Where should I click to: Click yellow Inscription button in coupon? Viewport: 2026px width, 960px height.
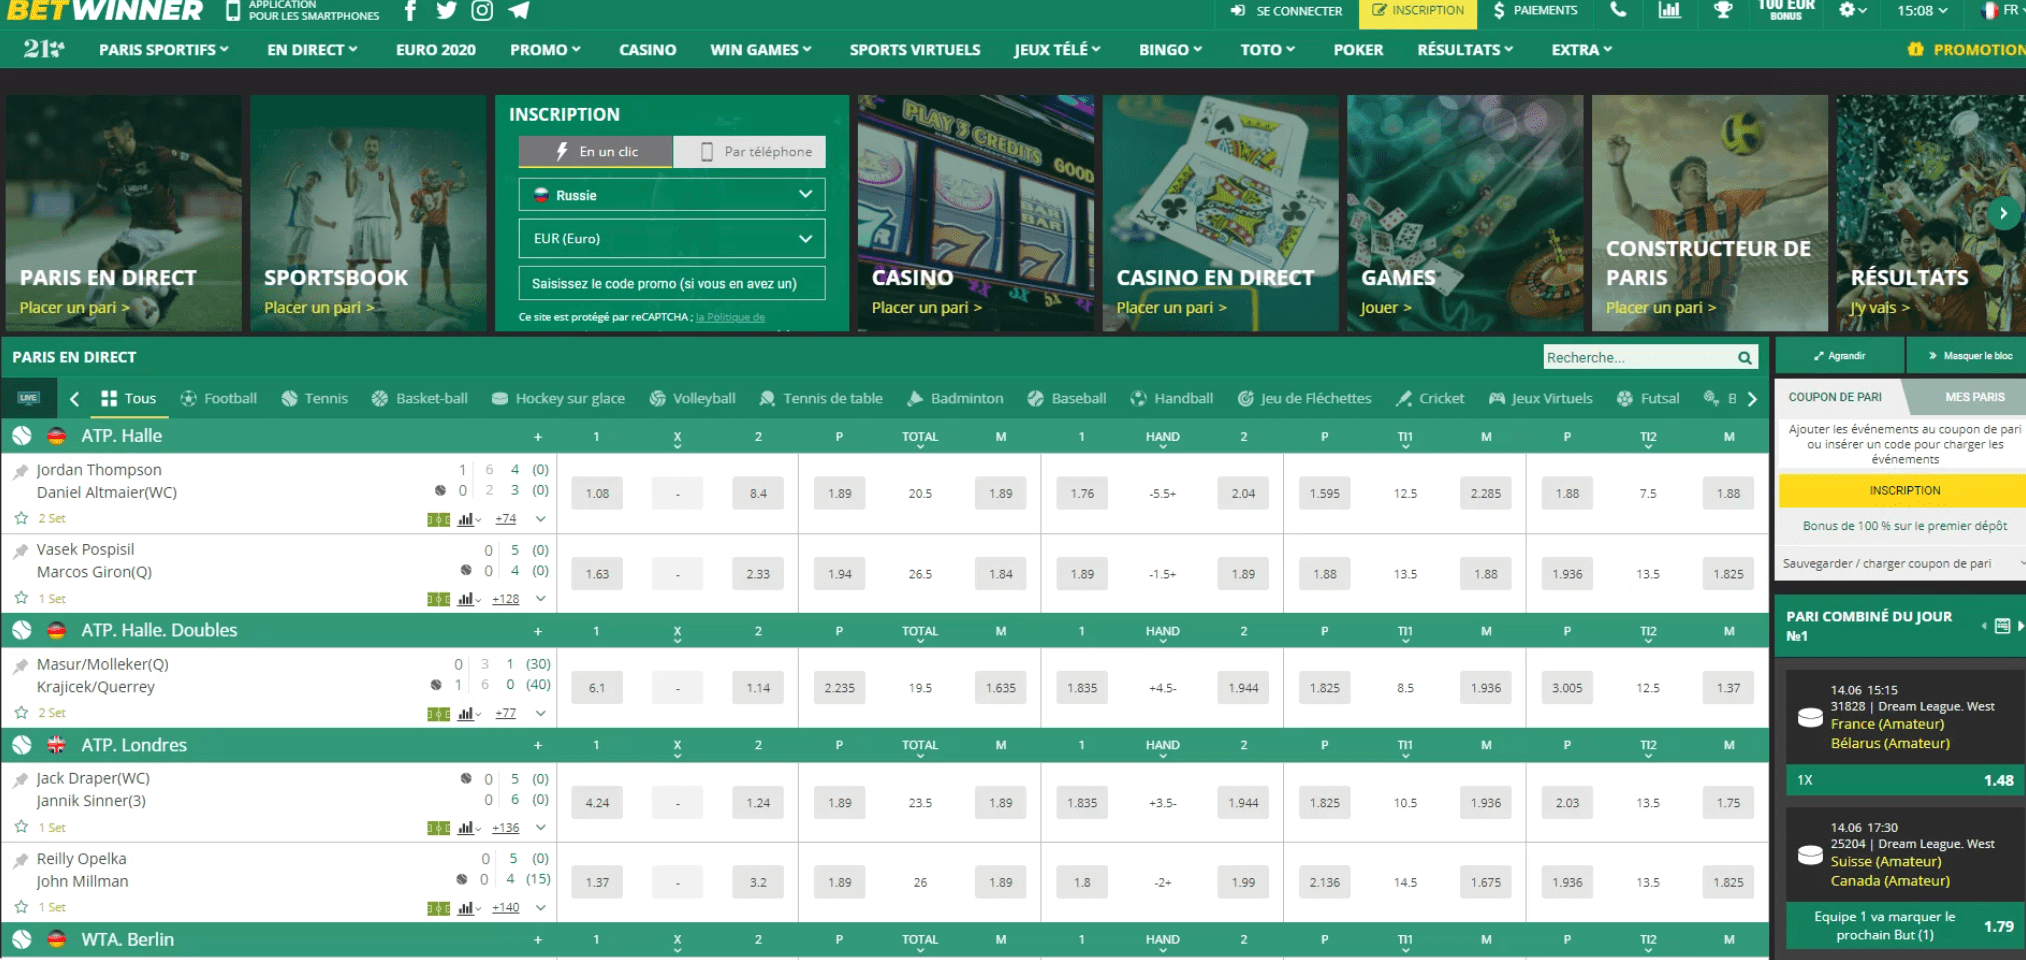[x=1903, y=491]
